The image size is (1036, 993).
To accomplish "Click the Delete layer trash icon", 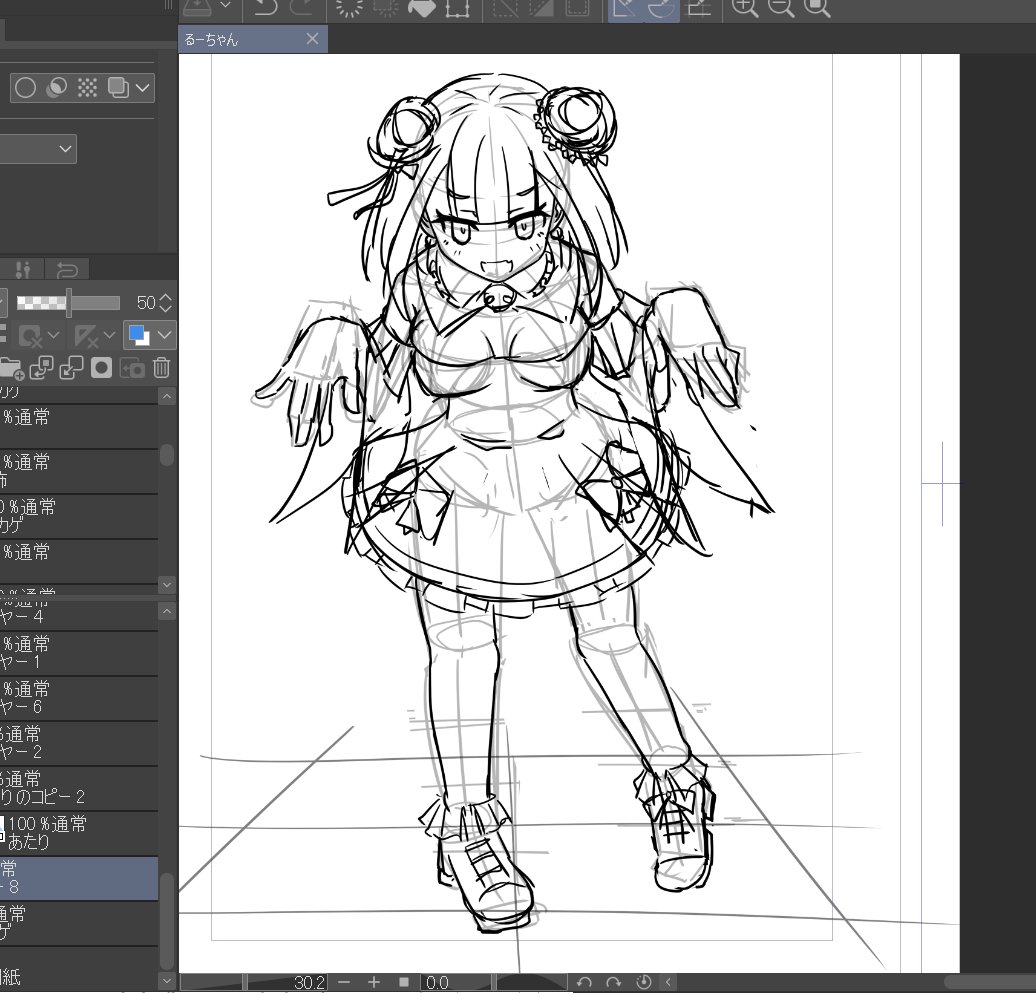I will coord(162,368).
